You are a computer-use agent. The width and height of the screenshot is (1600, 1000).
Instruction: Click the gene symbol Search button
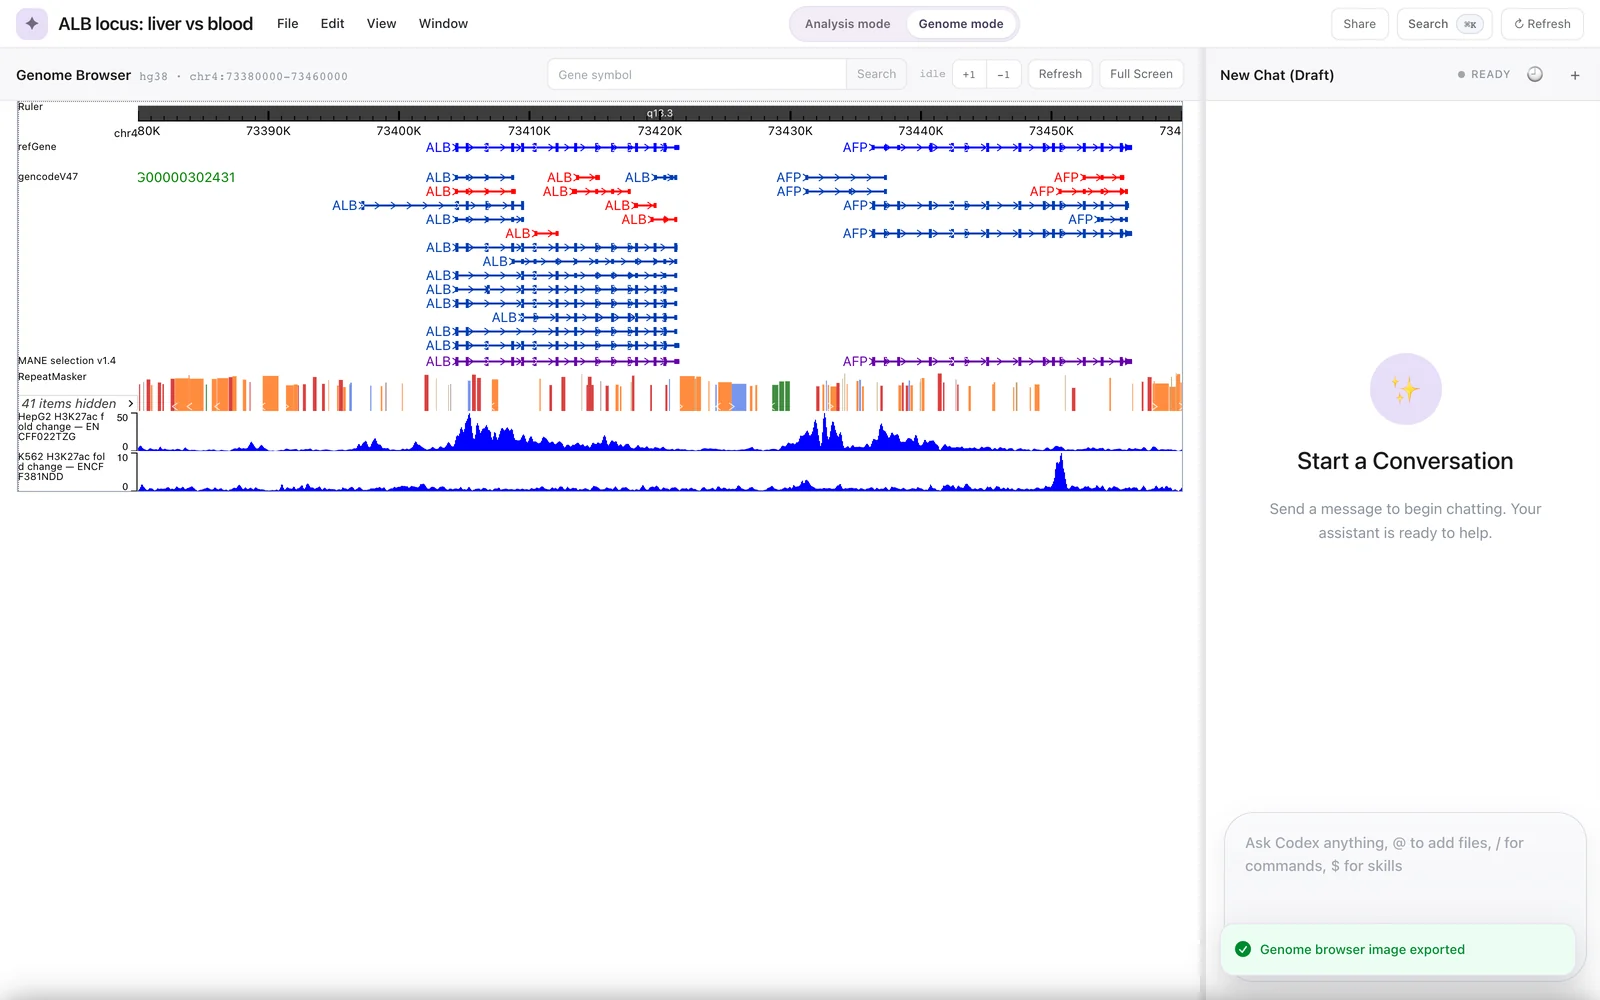(x=876, y=74)
